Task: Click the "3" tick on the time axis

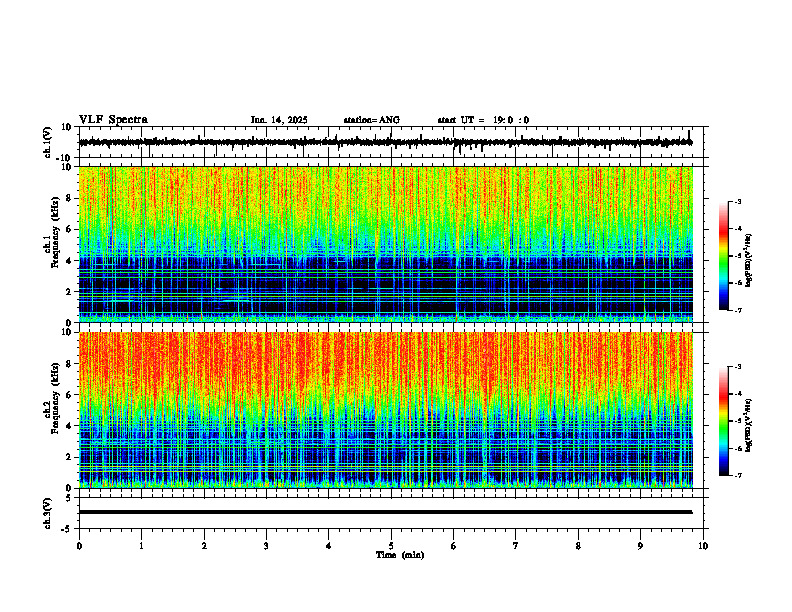Action: 266,546
